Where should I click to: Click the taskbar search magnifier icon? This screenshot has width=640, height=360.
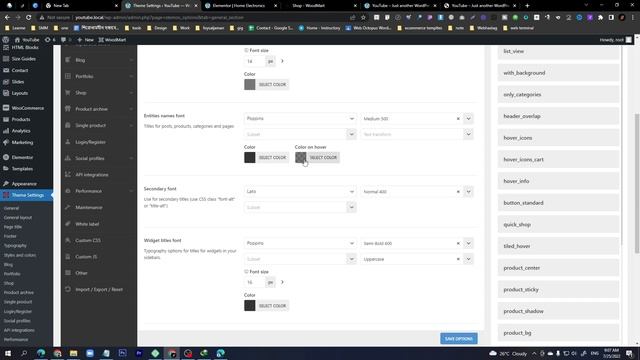pyautogui.click(x=24, y=353)
